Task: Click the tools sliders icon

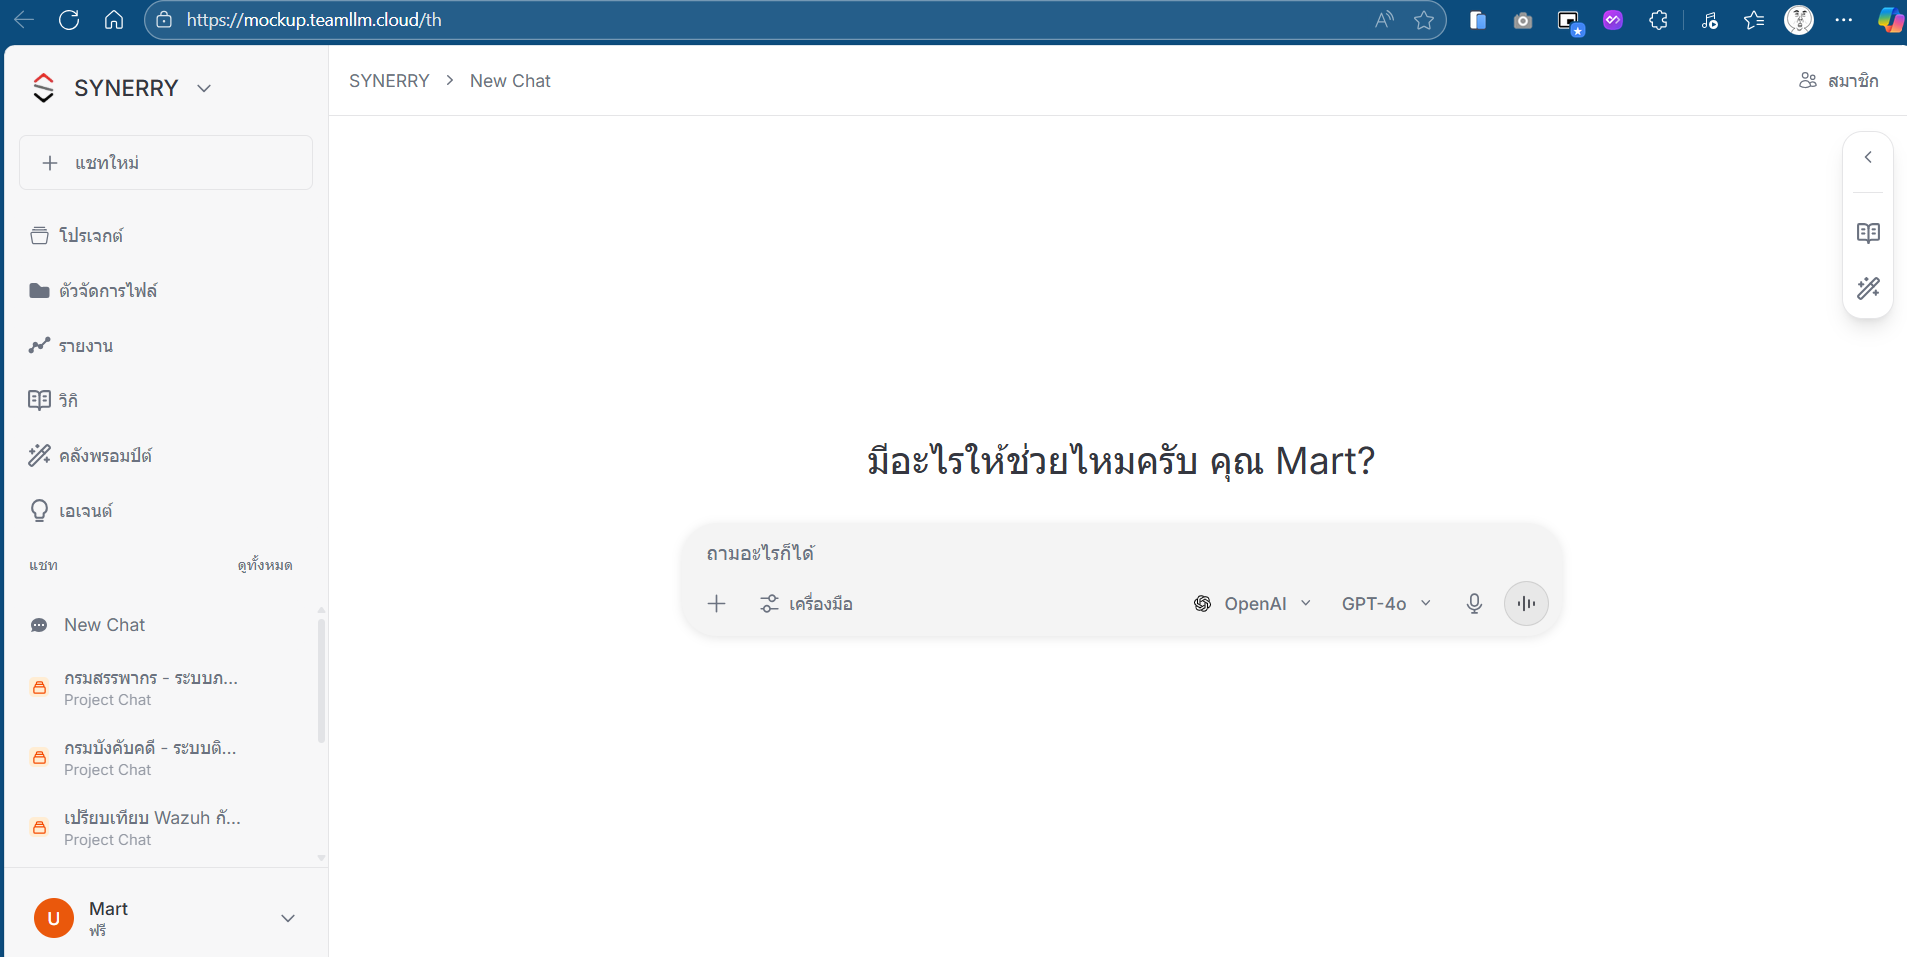Action: point(769,603)
